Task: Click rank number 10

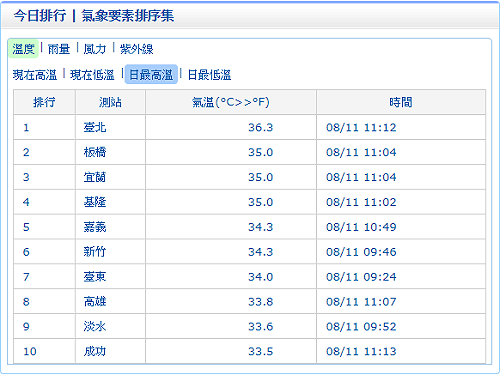Action: click(x=30, y=351)
